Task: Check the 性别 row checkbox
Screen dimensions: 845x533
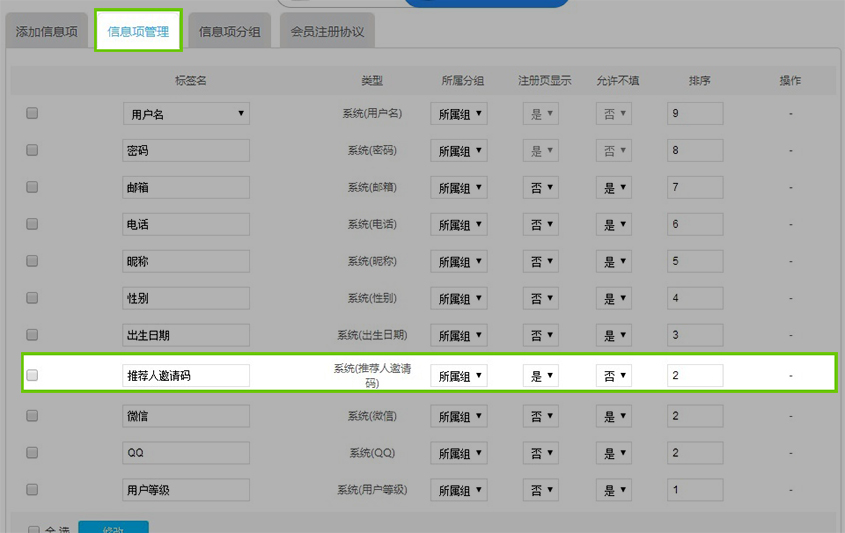Action: coord(32,297)
